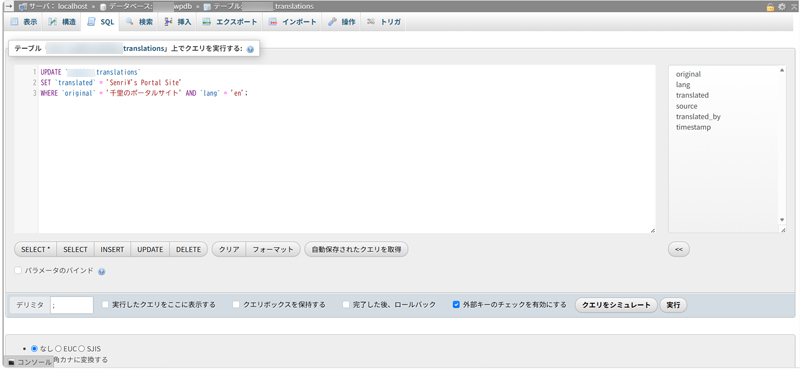Open the トリガ tab
Viewport: 800px width, 369px height.
point(384,22)
